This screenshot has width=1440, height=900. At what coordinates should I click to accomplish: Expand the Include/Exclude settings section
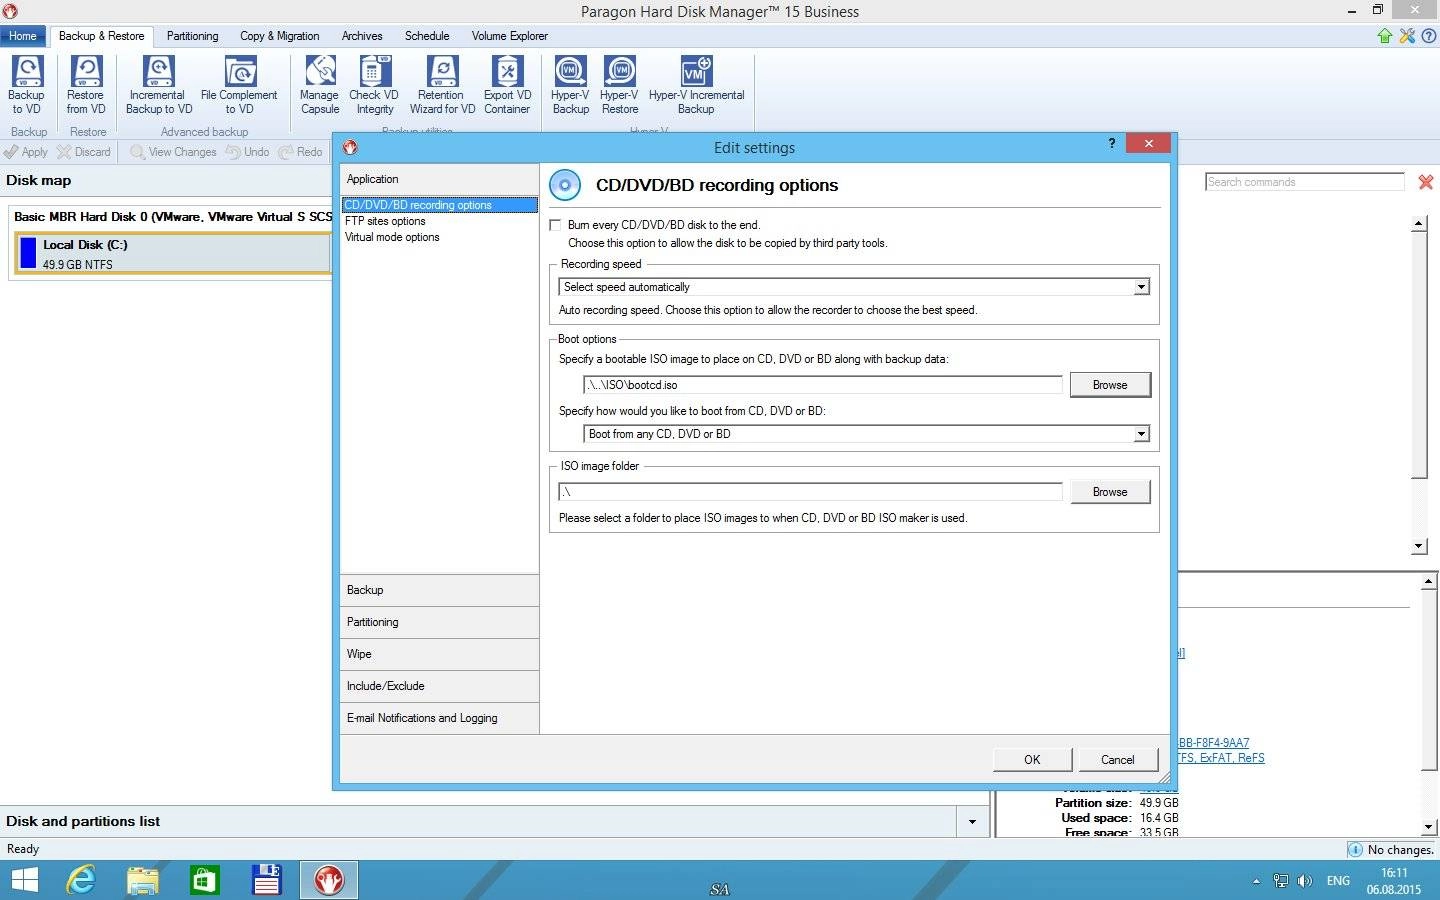439,686
